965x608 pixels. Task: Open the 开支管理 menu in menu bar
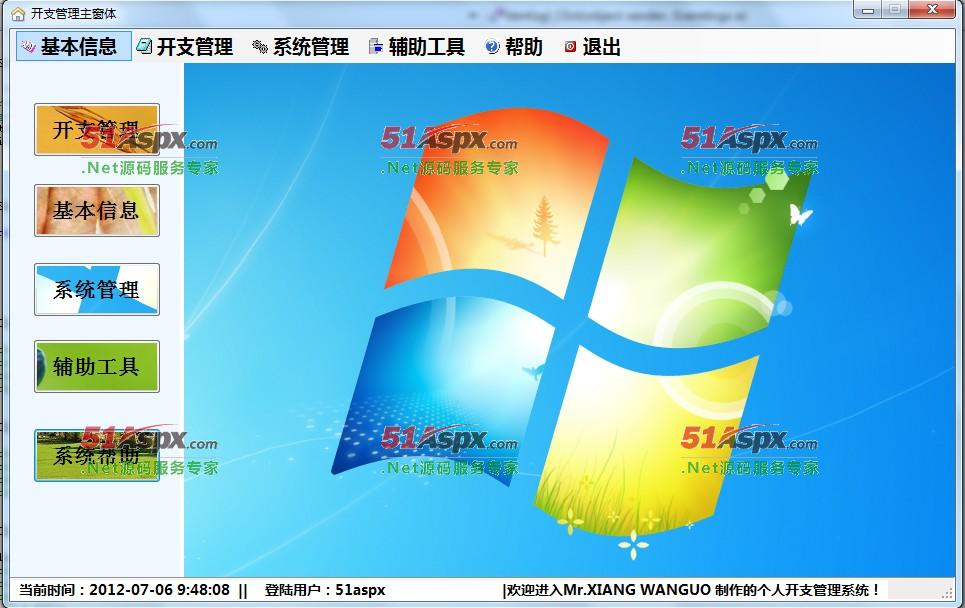(x=185, y=46)
